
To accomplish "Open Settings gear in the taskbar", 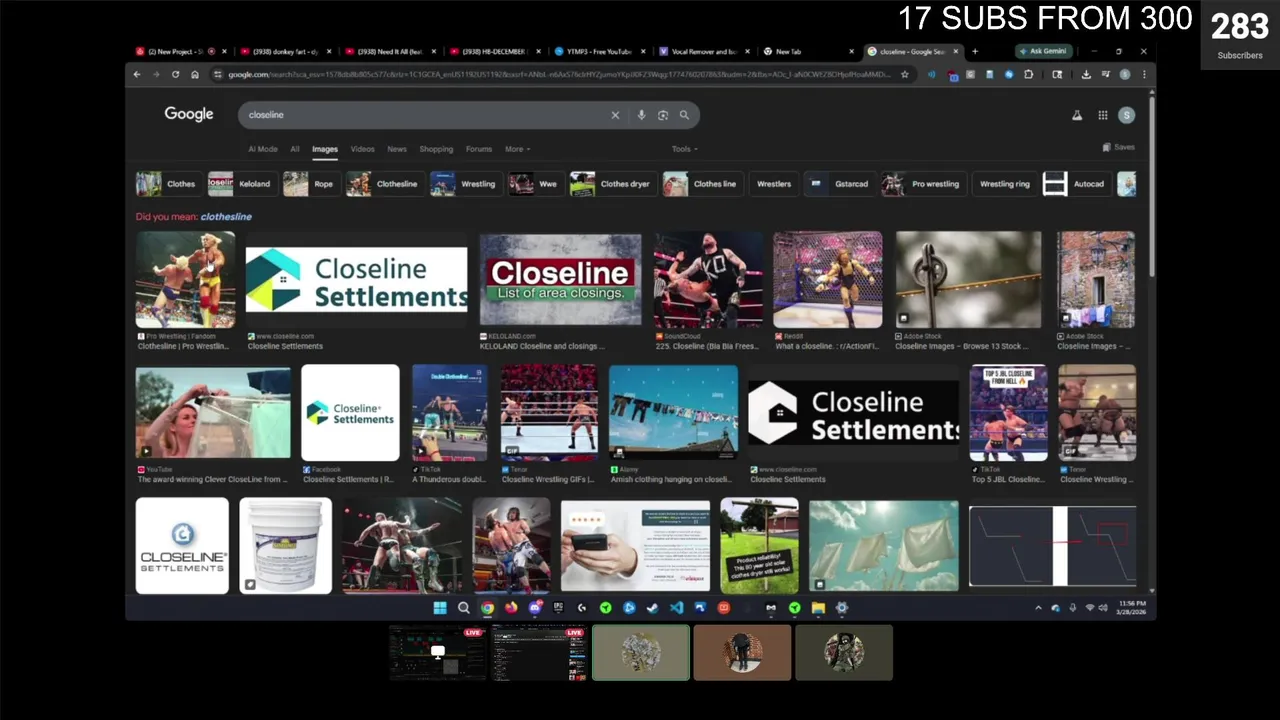I will tap(842, 607).
